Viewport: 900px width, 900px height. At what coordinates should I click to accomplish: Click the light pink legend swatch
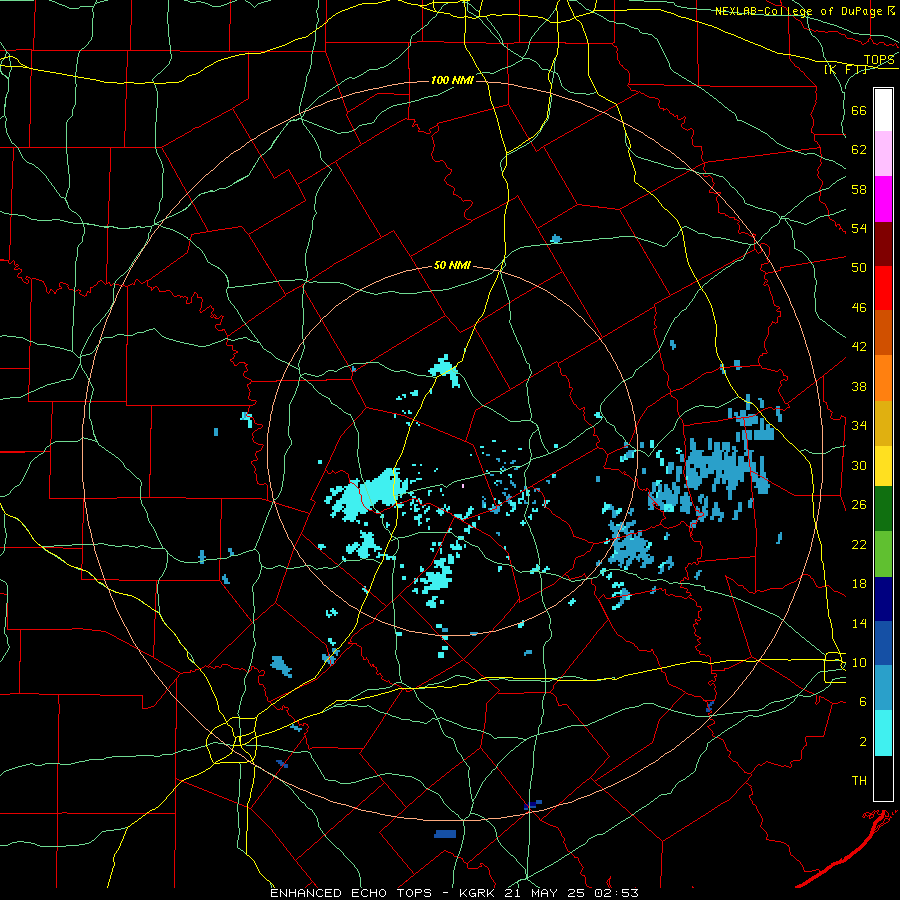[883, 154]
